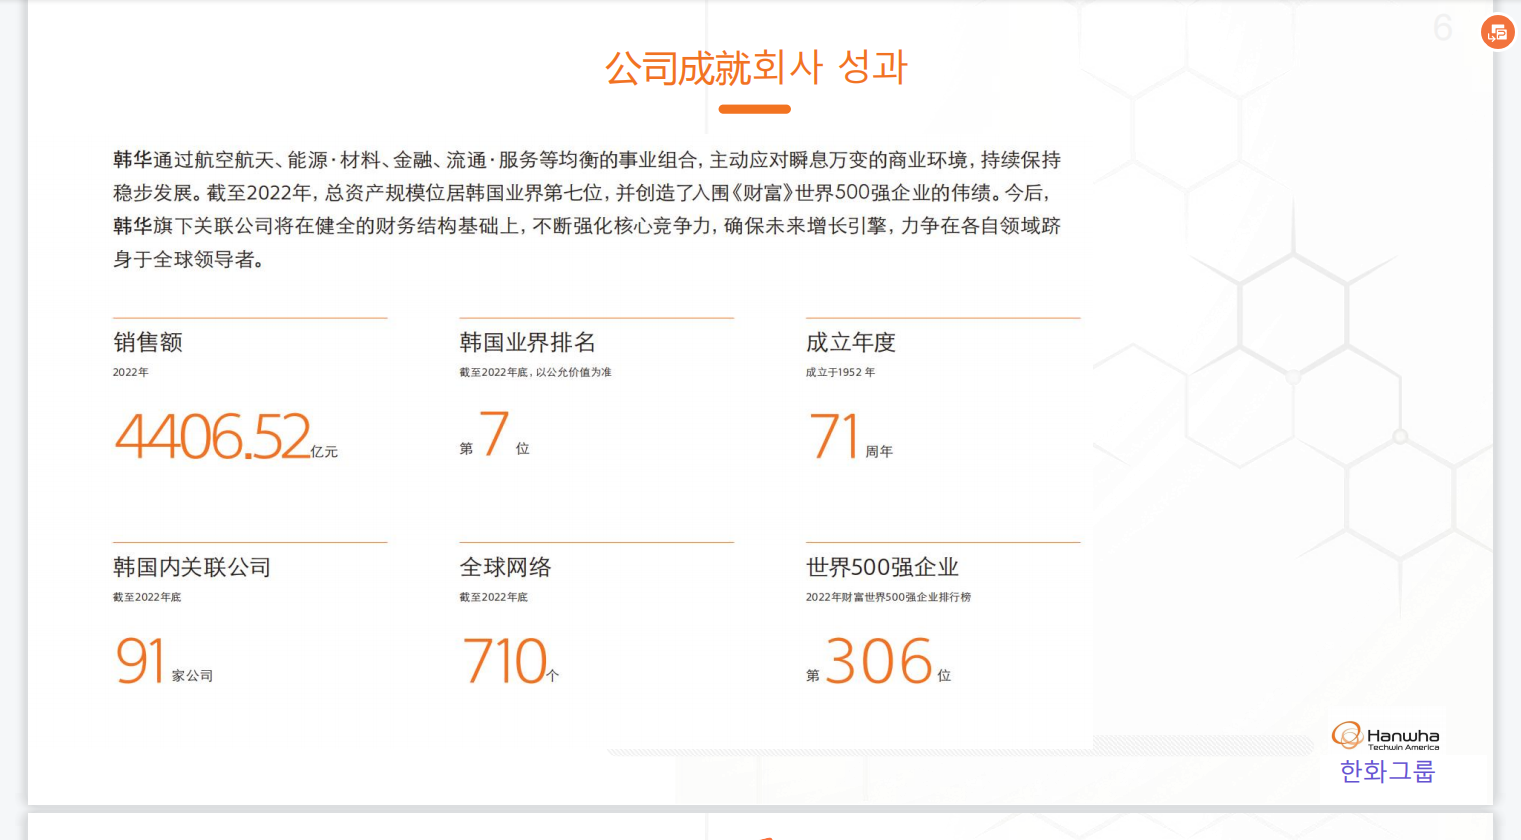Click the orange tricircle swirl in the Hanwha logo
Image resolution: width=1521 pixels, height=840 pixels.
click(1346, 736)
